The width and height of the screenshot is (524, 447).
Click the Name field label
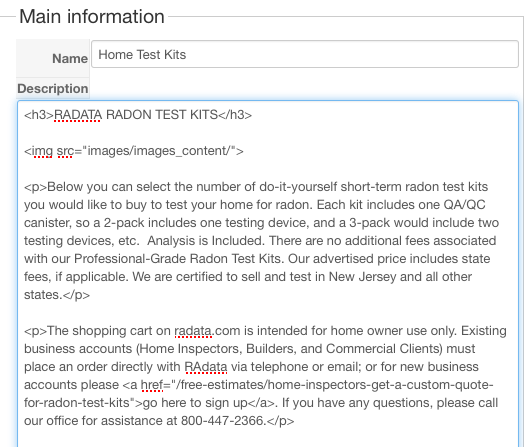[70, 58]
